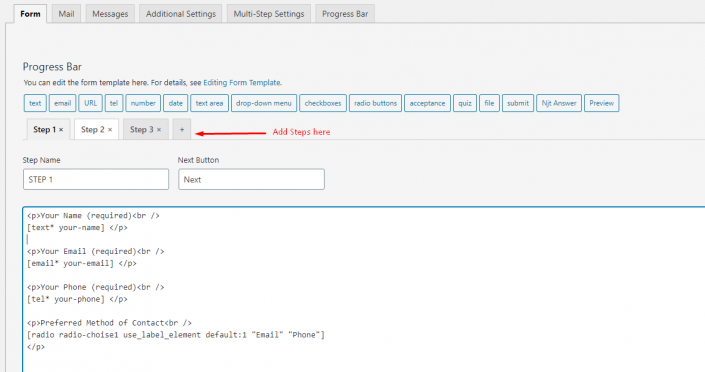
Task: Insert an acceptance tag
Action: pos(427,103)
